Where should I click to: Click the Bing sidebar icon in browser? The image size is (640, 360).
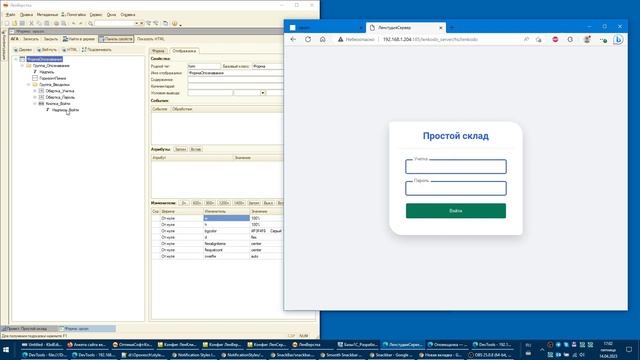[618, 40]
